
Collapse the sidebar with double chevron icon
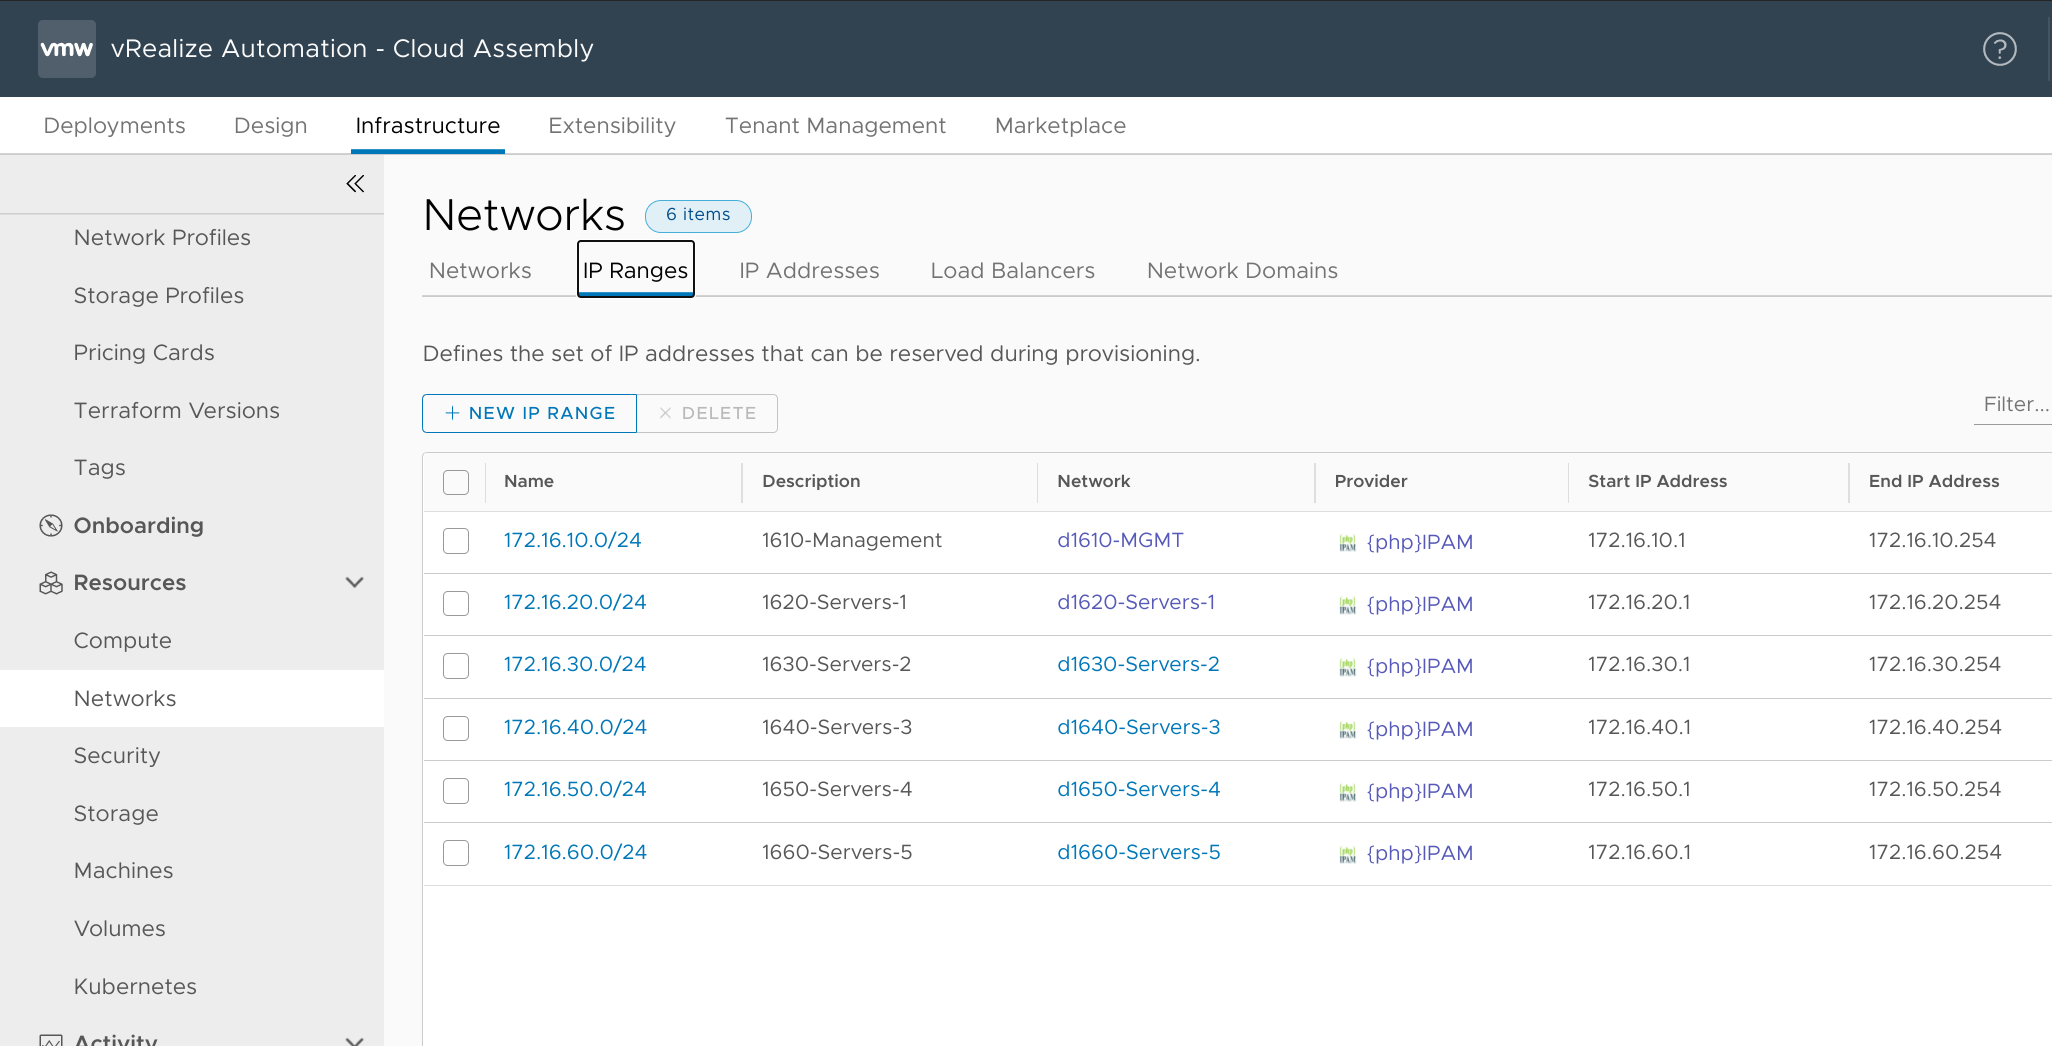(x=355, y=183)
